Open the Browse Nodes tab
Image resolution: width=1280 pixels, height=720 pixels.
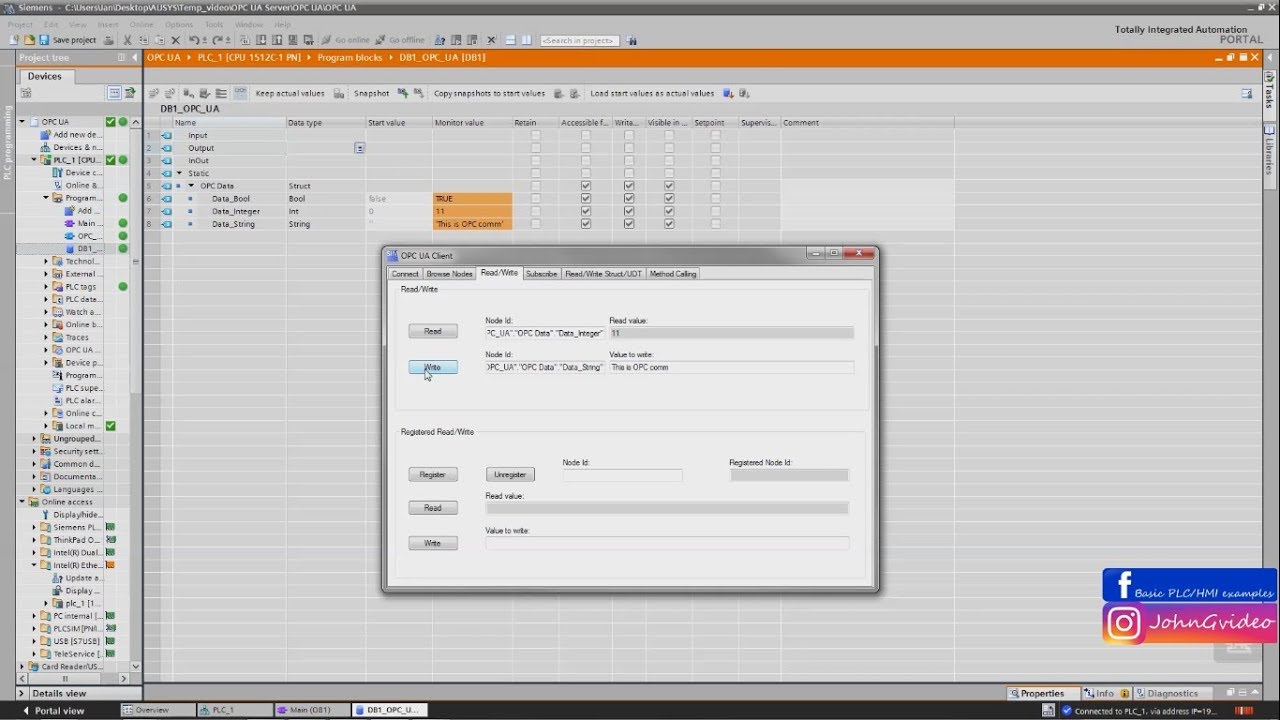click(449, 274)
